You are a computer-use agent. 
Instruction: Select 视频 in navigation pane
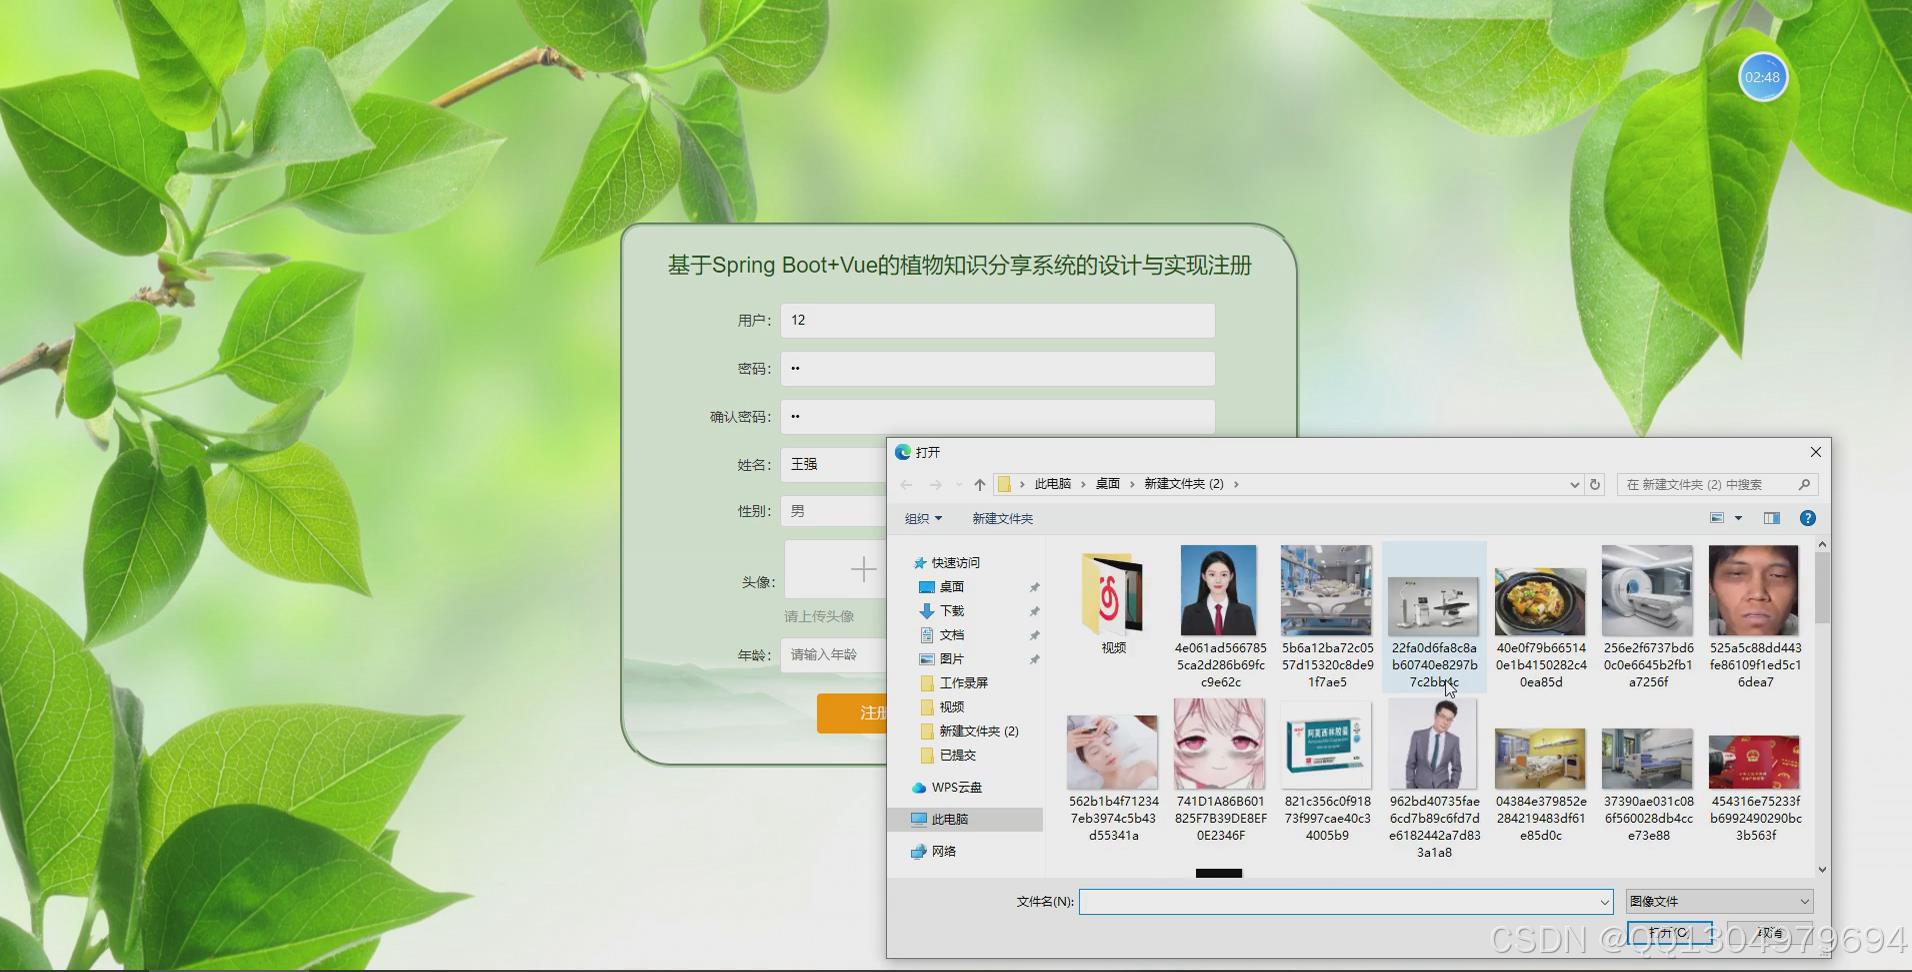[951, 707]
